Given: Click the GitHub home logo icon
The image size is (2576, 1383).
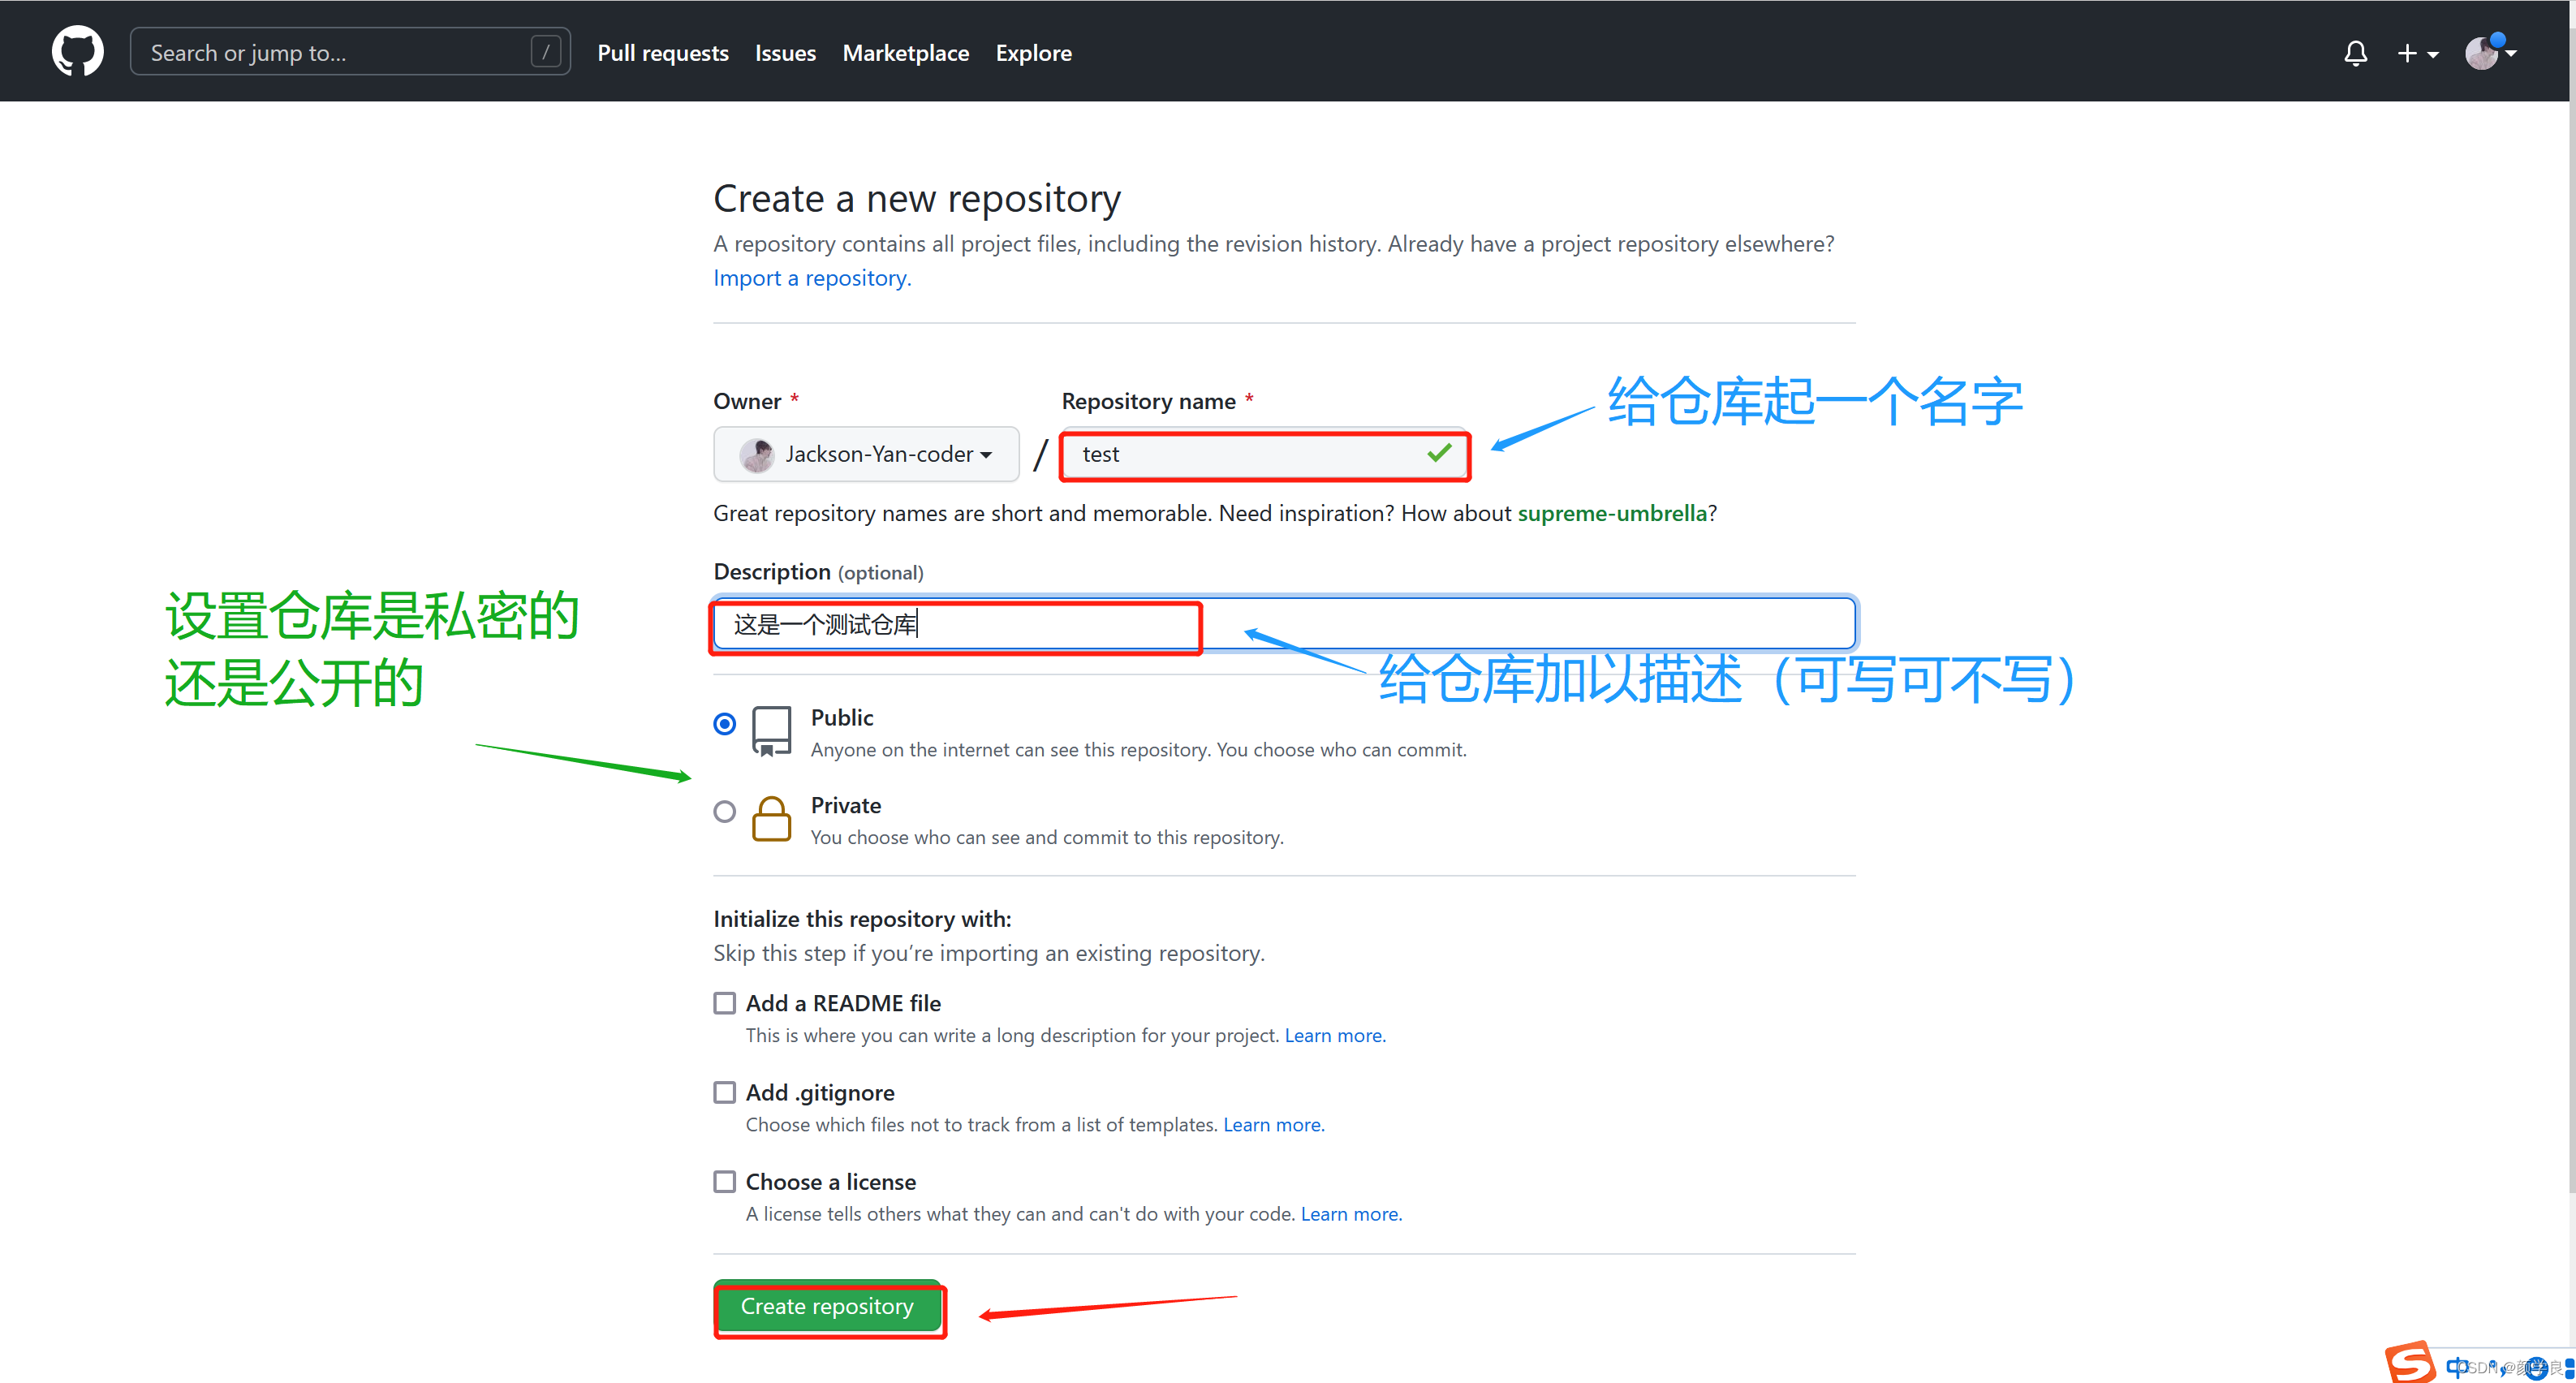Looking at the screenshot, I should [79, 51].
